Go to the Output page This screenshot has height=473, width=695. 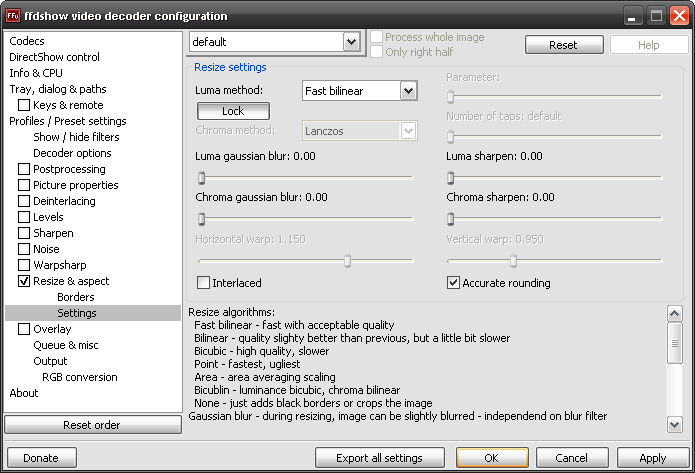[50, 361]
